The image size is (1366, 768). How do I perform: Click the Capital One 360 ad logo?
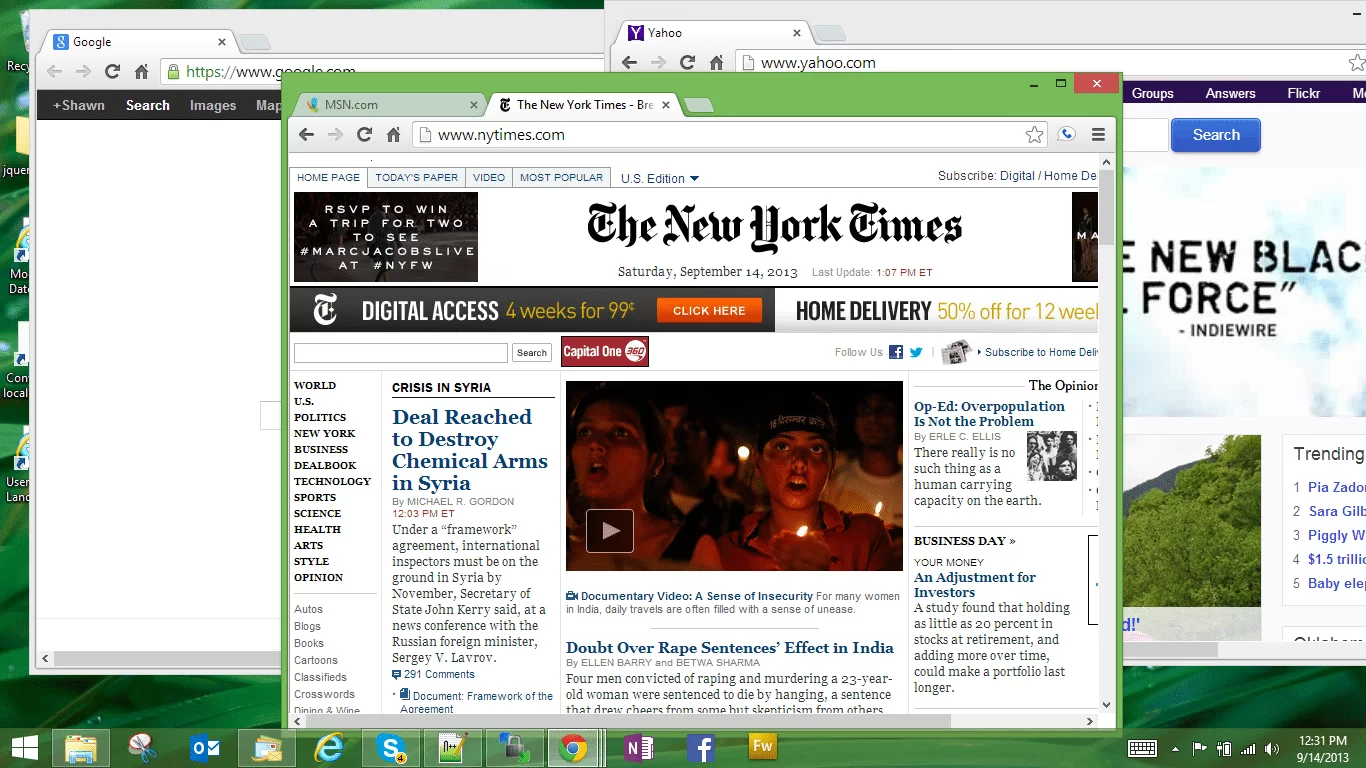[605, 351]
